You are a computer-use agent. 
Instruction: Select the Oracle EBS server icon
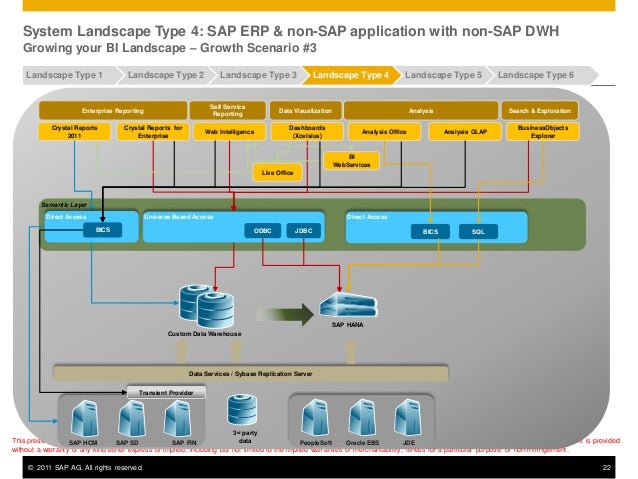pyautogui.click(x=362, y=418)
